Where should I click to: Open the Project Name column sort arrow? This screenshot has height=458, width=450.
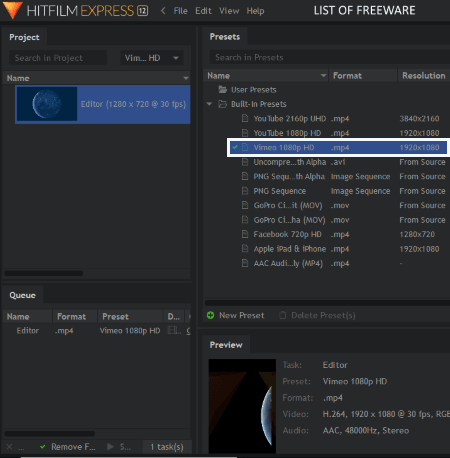(x=186, y=78)
